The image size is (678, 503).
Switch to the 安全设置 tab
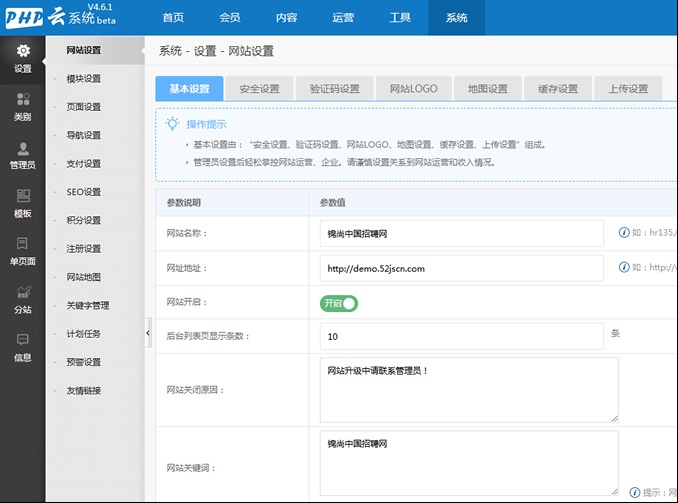(x=259, y=89)
